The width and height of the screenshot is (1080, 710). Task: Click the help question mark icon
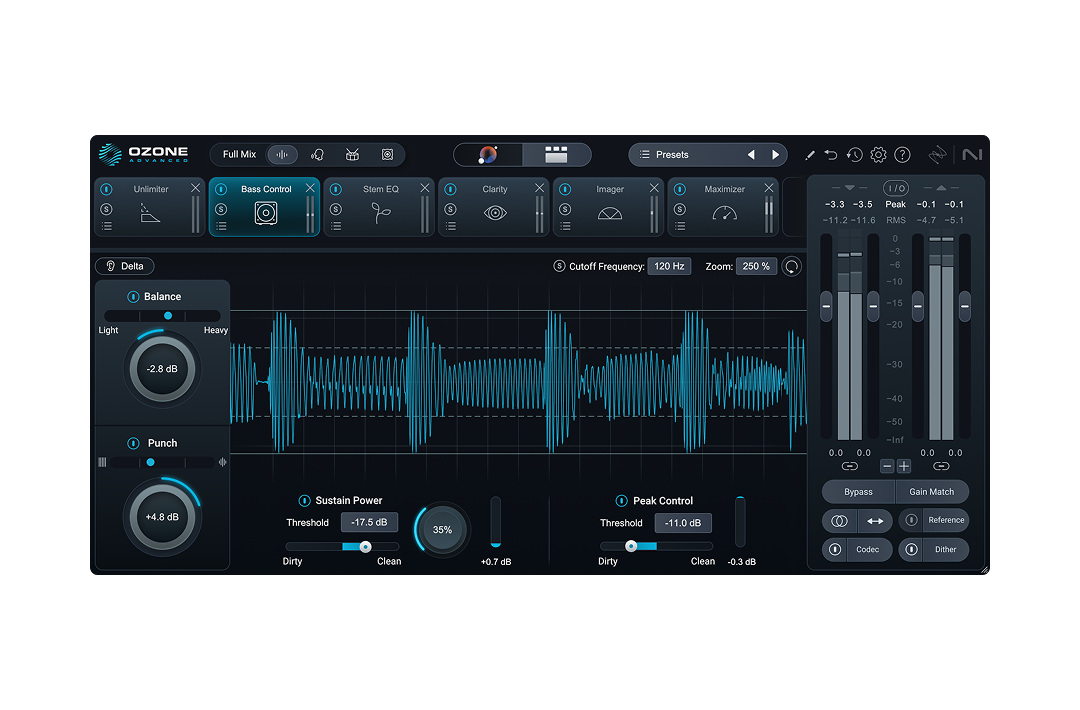(902, 155)
